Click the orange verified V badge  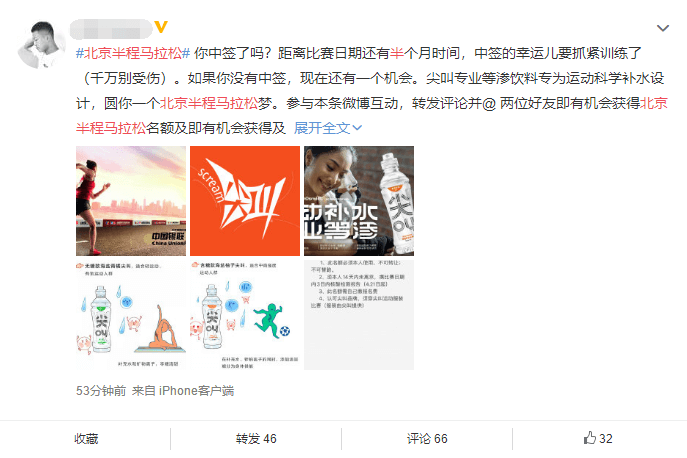point(161,27)
